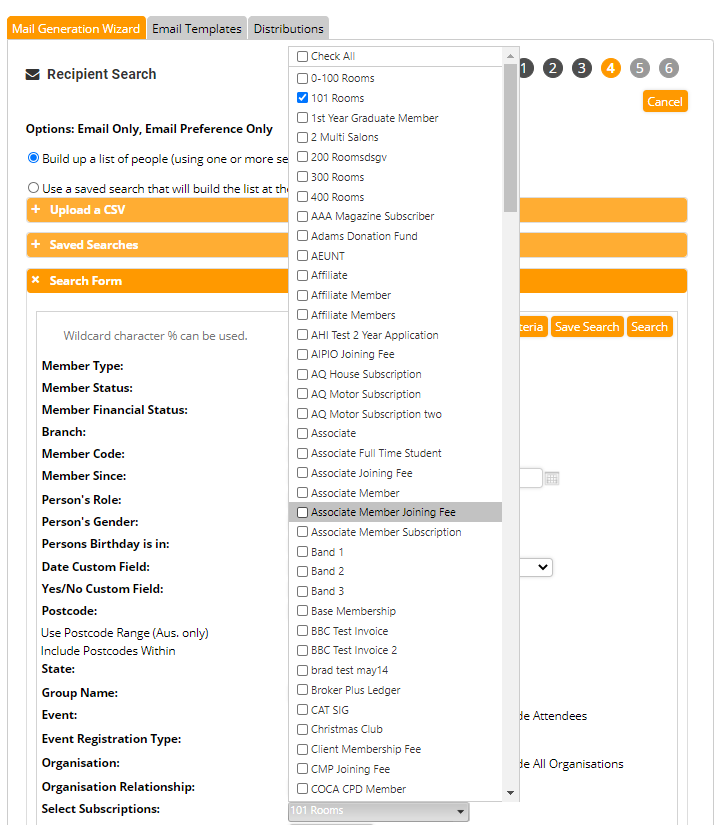Click the Save Search button
Viewport: 718px width, 825px height.
(x=587, y=327)
